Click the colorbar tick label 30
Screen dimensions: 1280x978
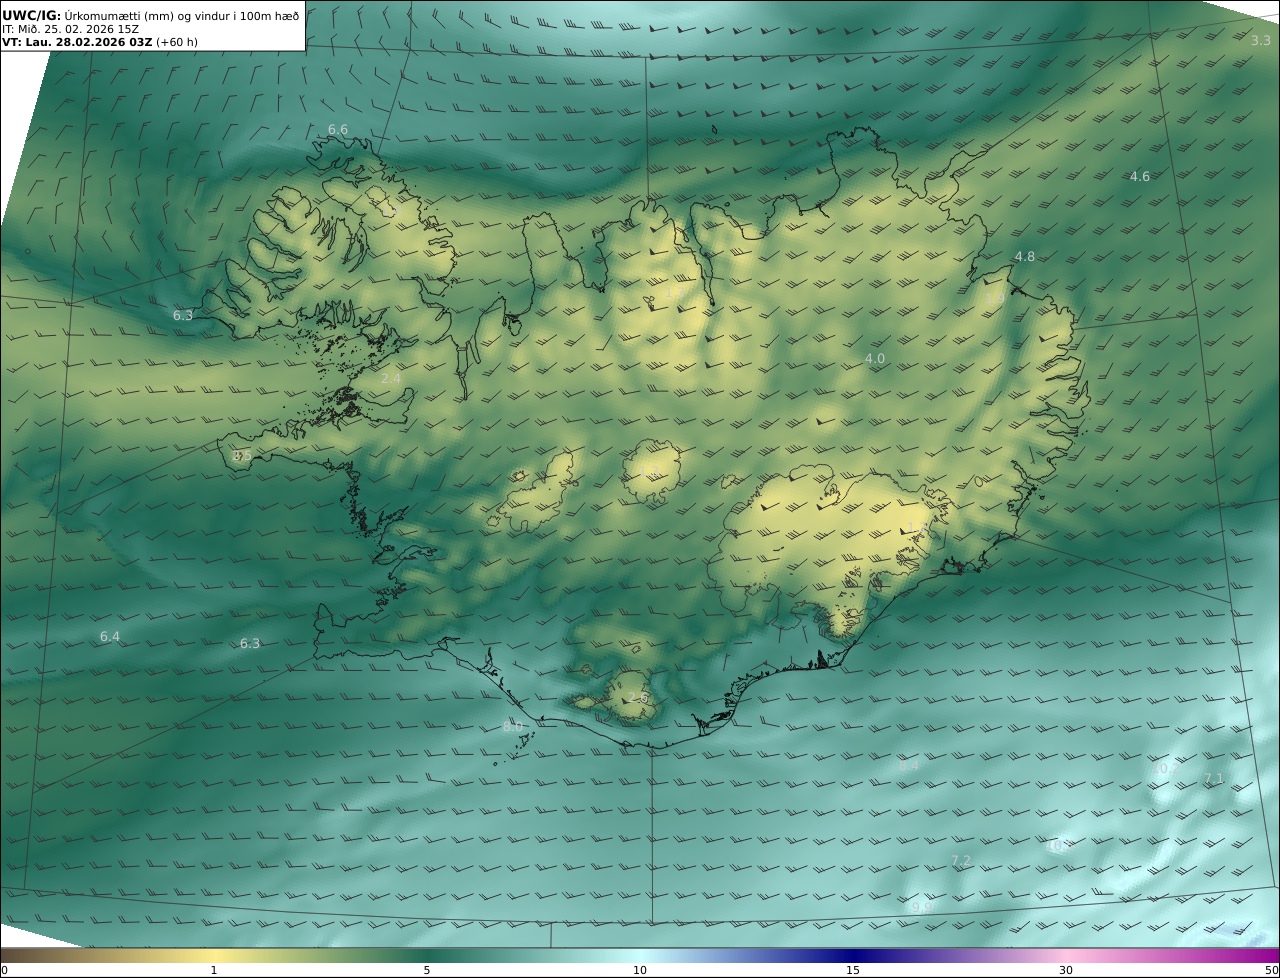[1066, 971]
